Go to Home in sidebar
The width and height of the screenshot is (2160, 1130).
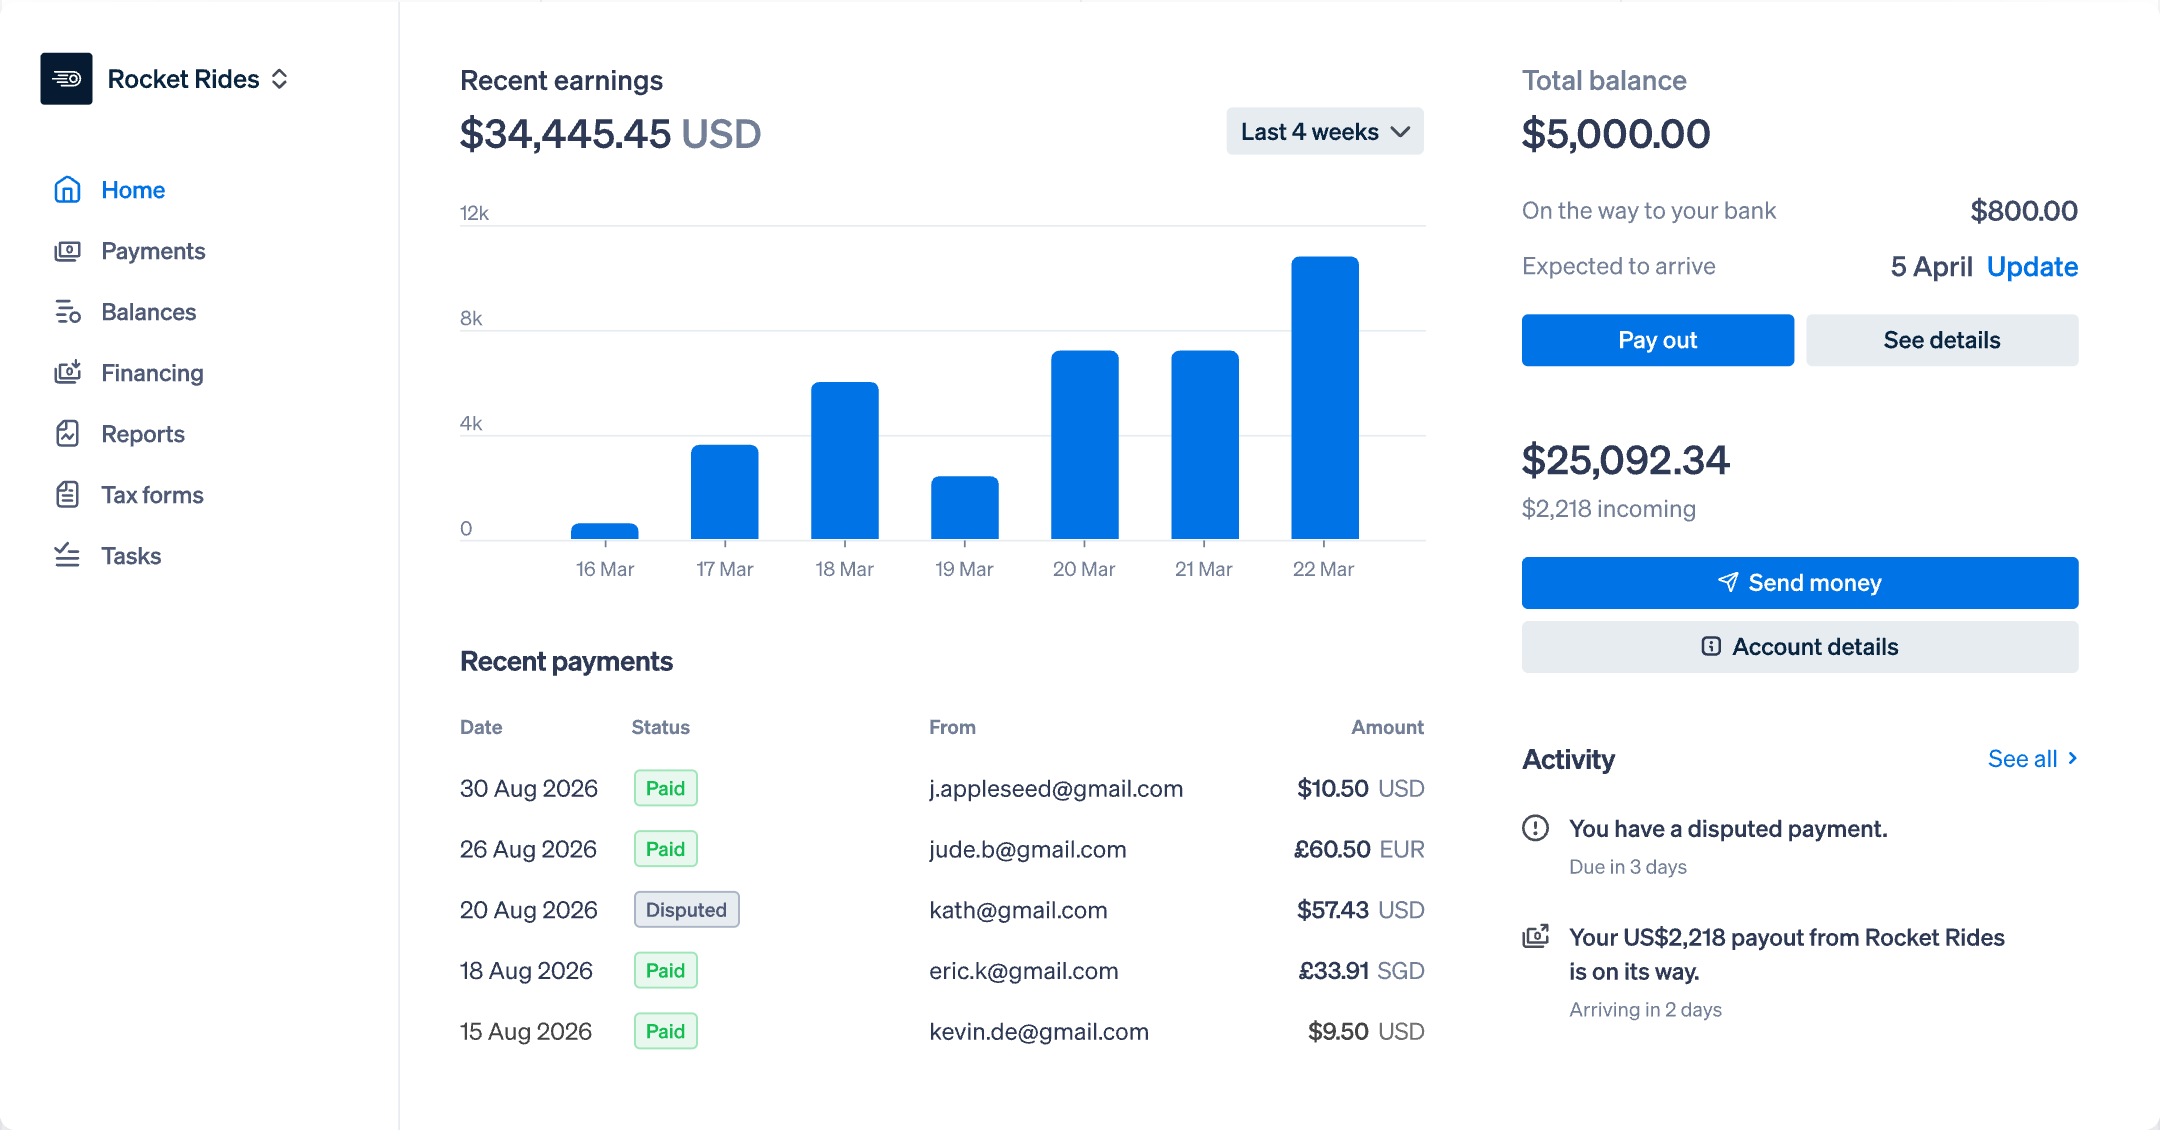(133, 190)
